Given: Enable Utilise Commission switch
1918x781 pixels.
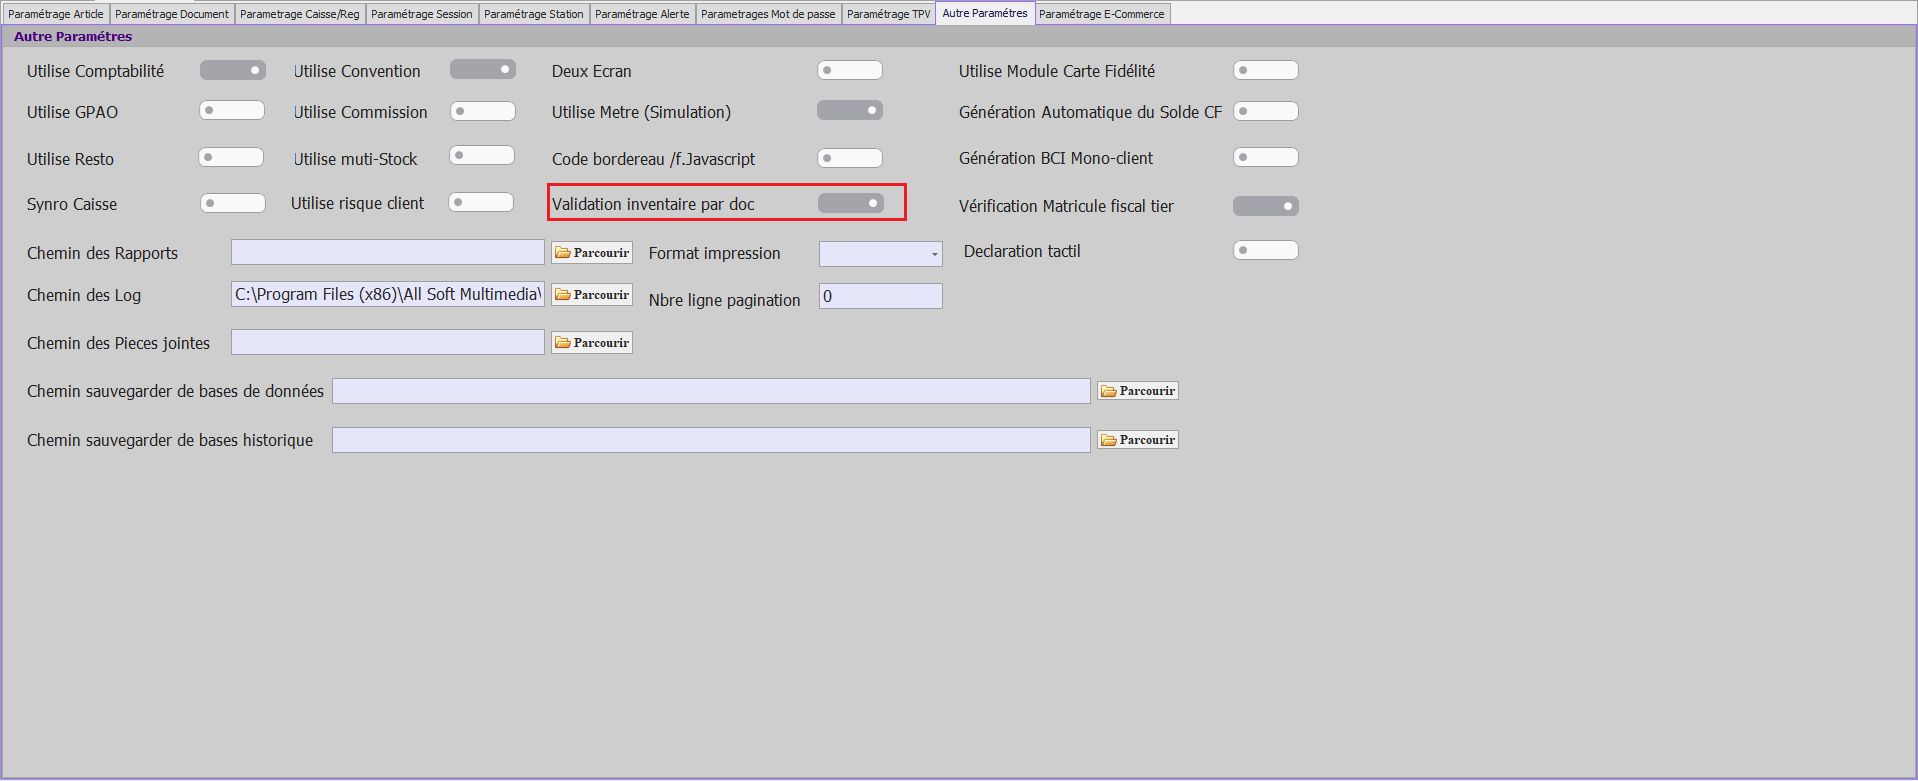Looking at the screenshot, I should (x=483, y=111).
